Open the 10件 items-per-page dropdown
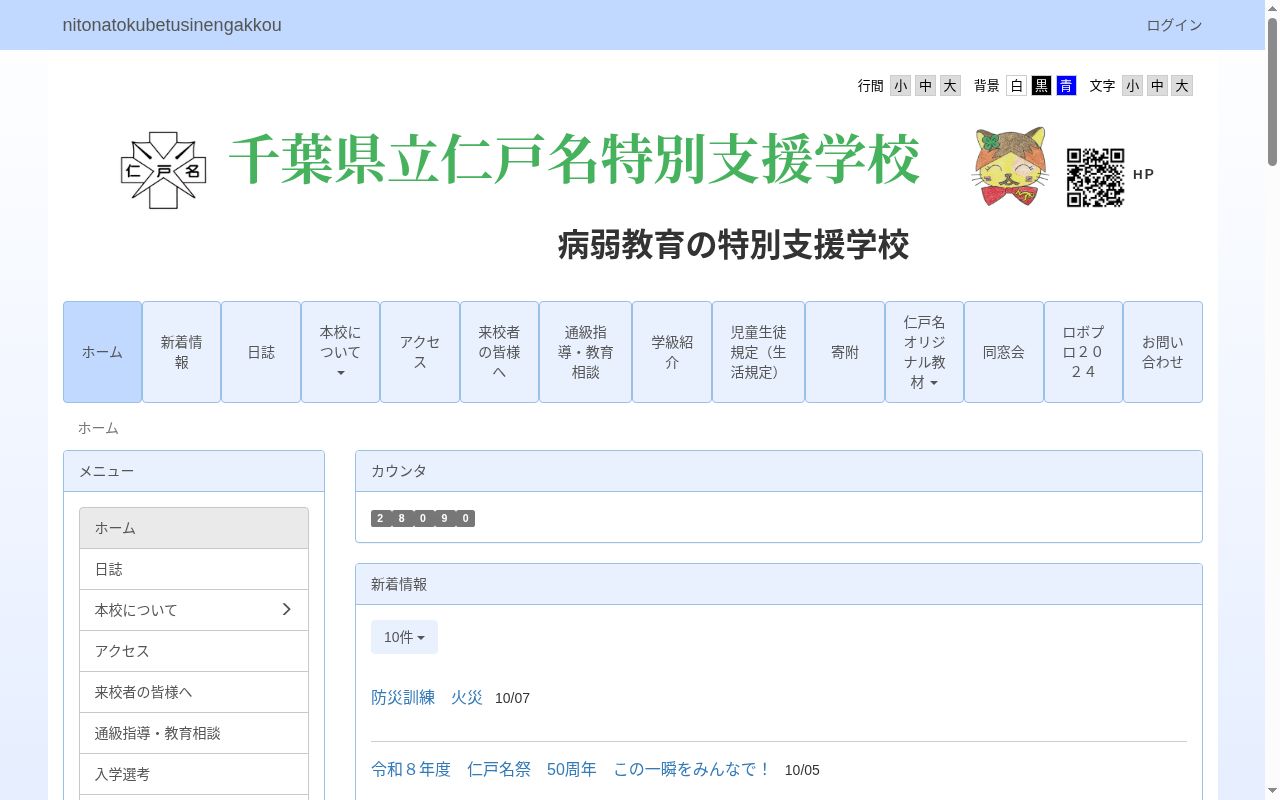The image size is (1280, 800). click(x=404, y=637)
